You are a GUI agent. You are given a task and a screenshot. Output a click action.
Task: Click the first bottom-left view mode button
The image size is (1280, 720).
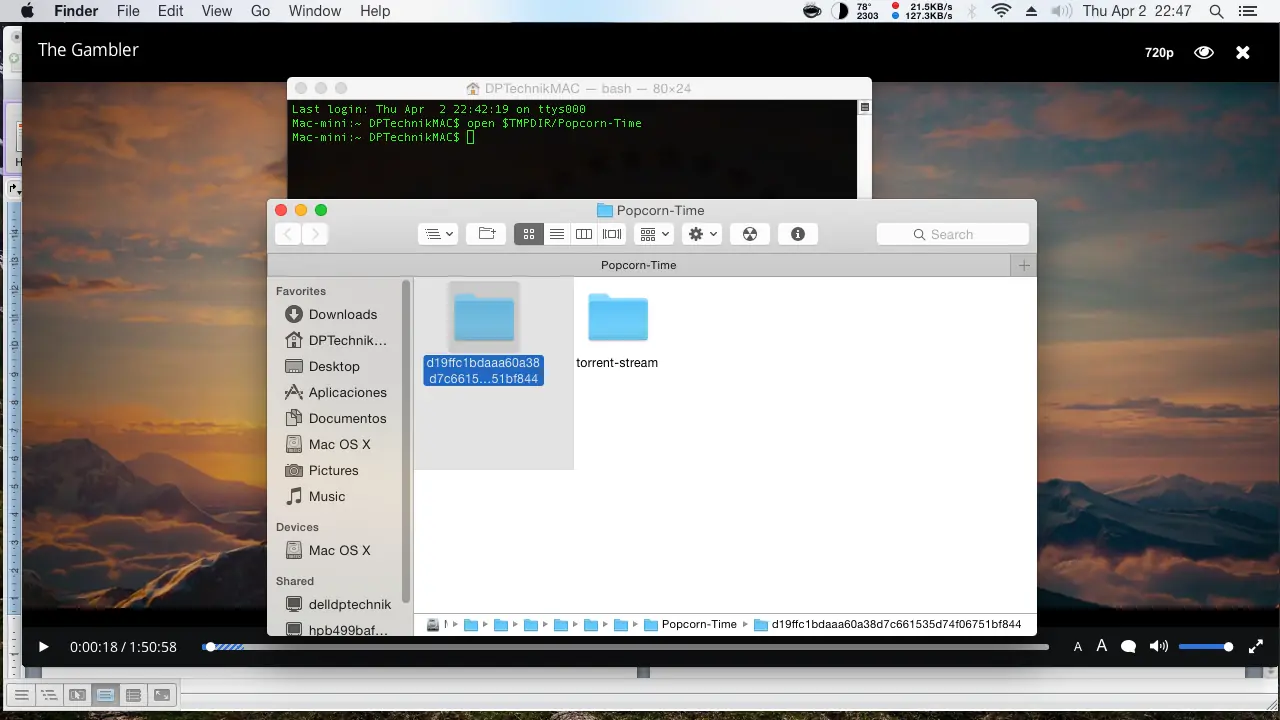coord(21,694)
